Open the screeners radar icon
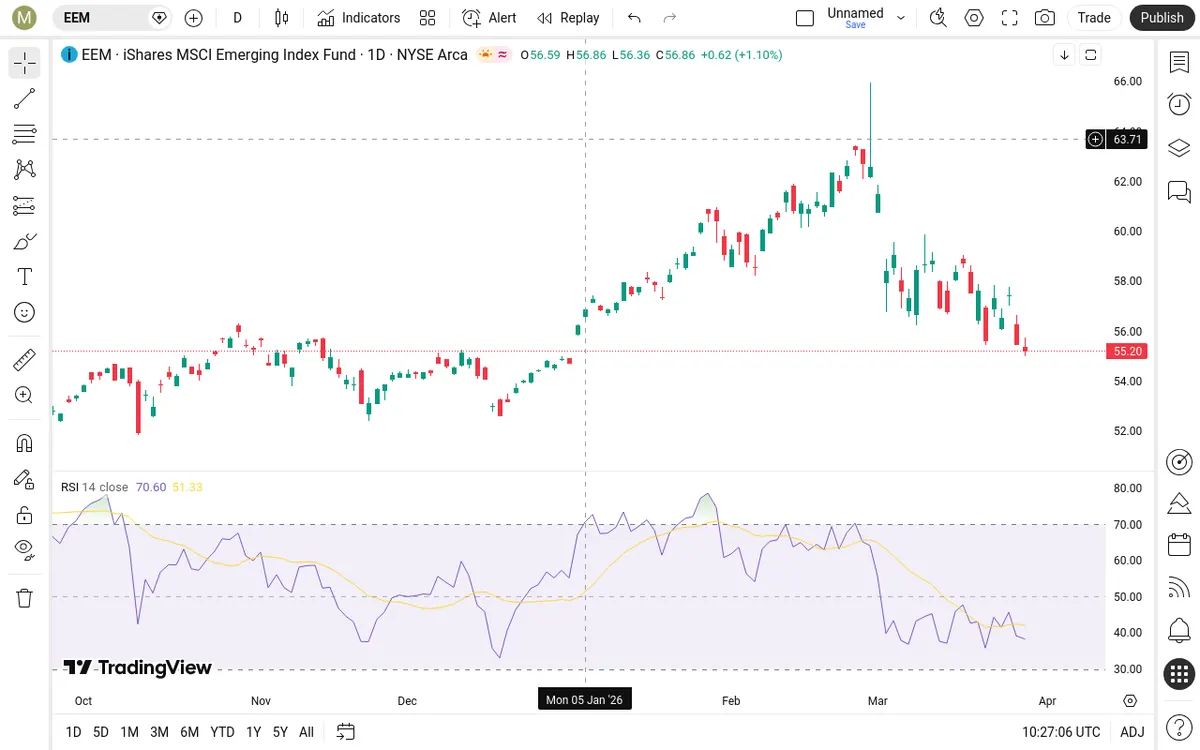 [1179, 461]
